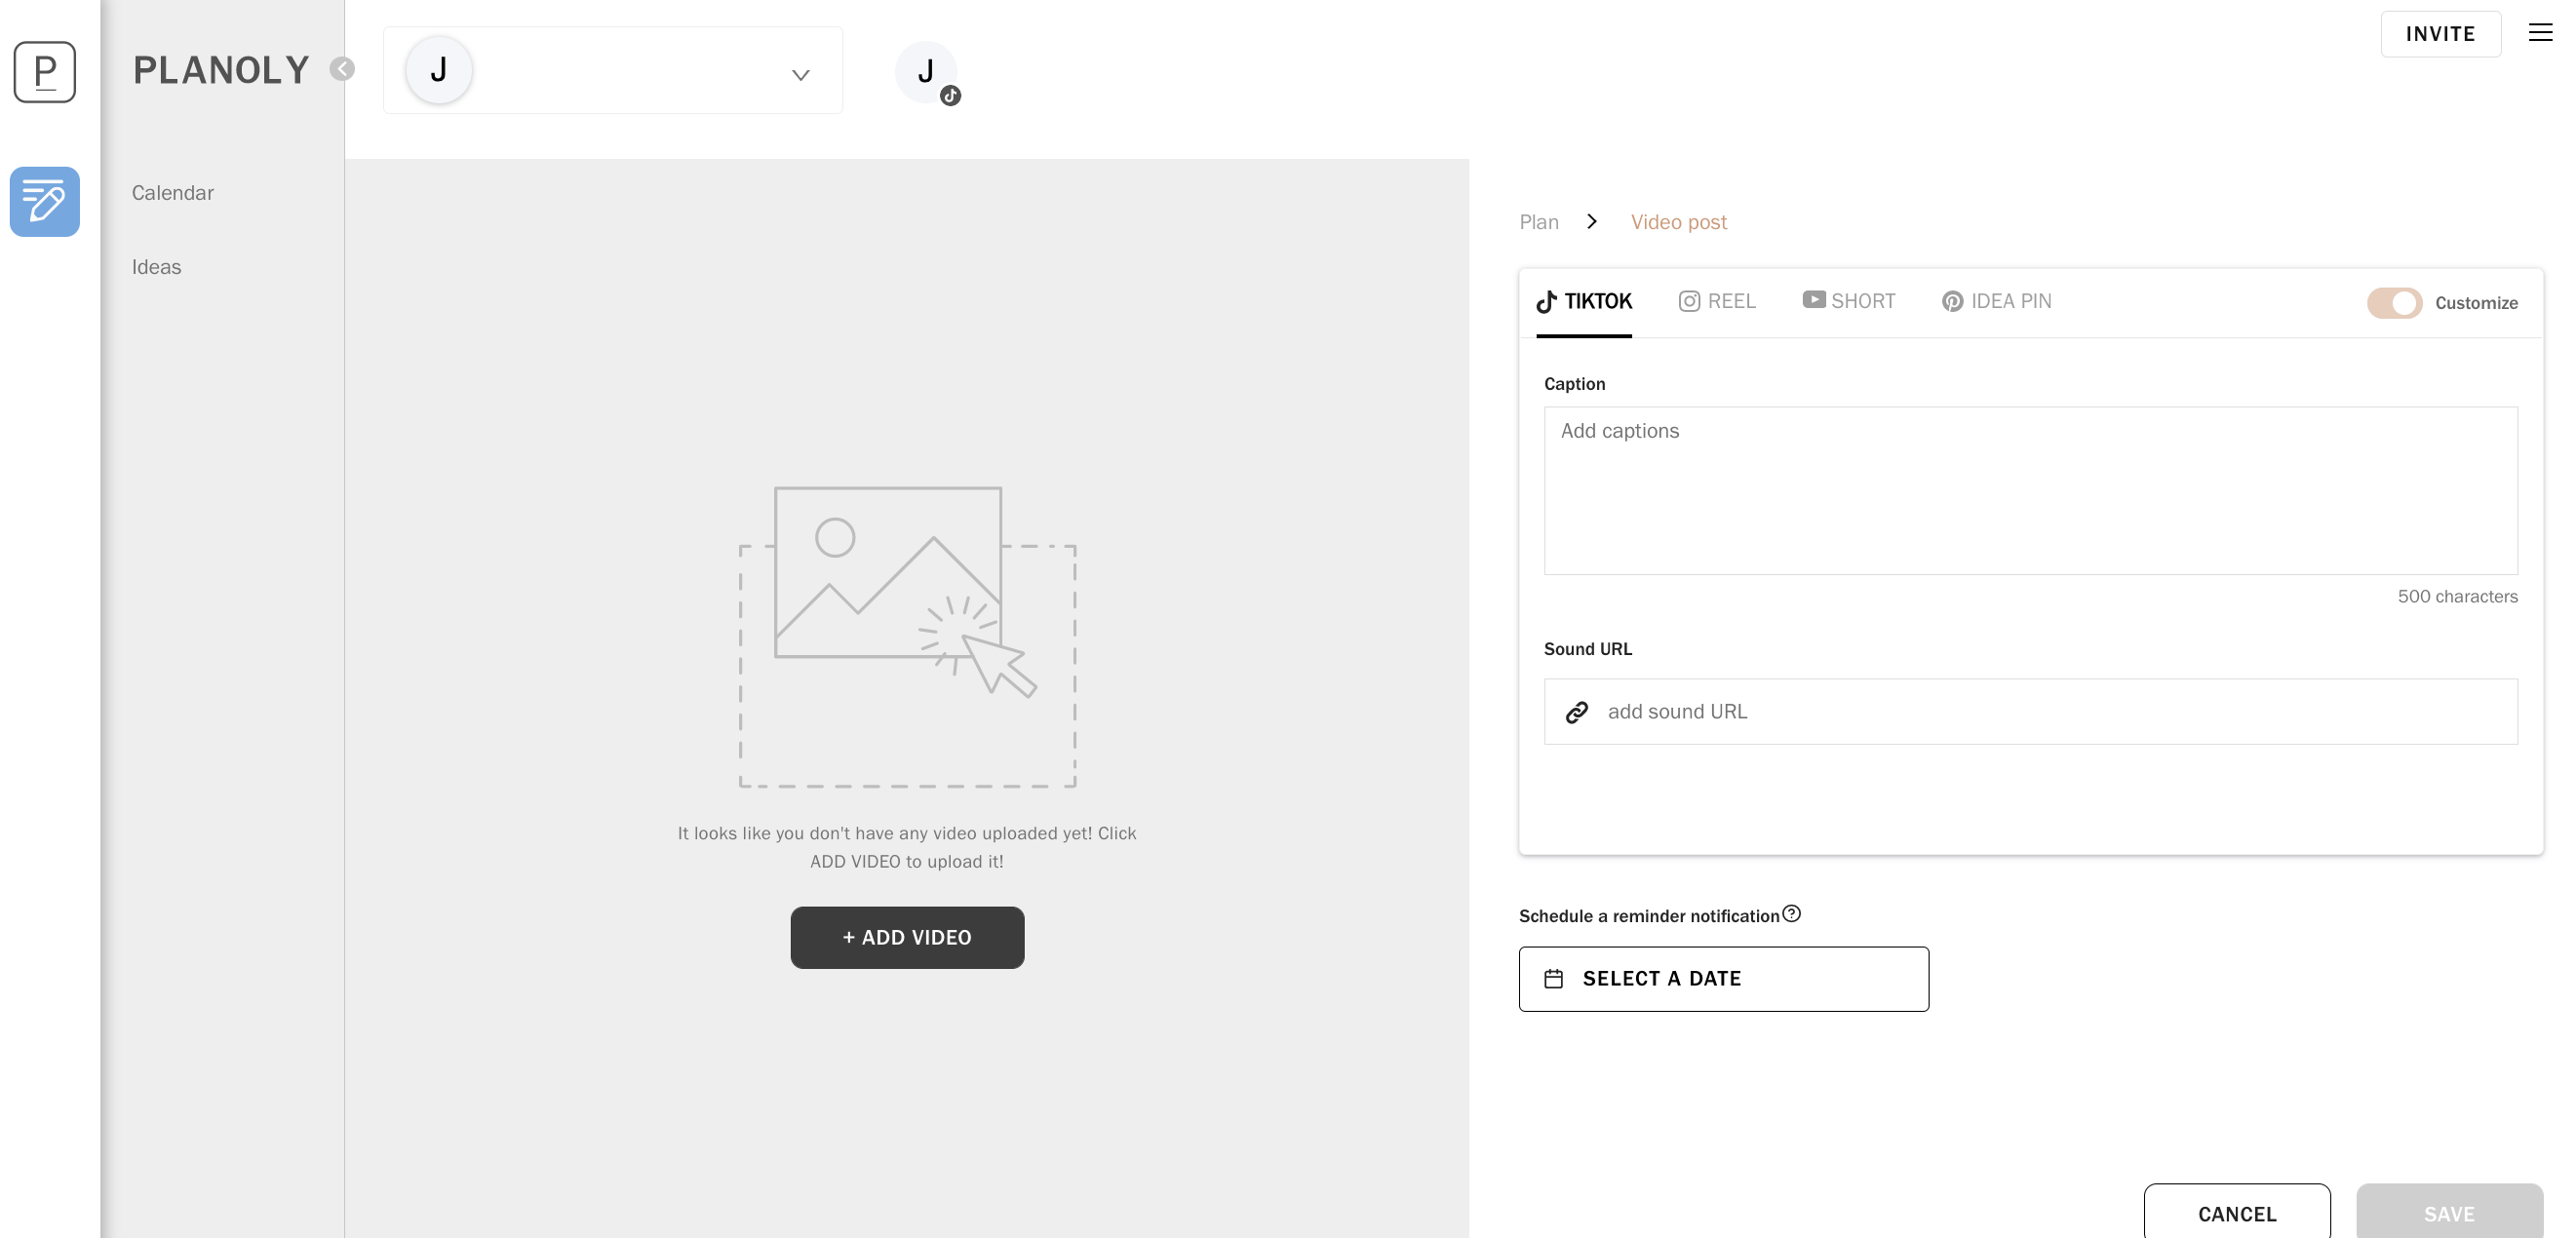Viewport: 2576px width, 1238px height.
Task: Click the CANCEL button
Action: pos(2237,1212)
